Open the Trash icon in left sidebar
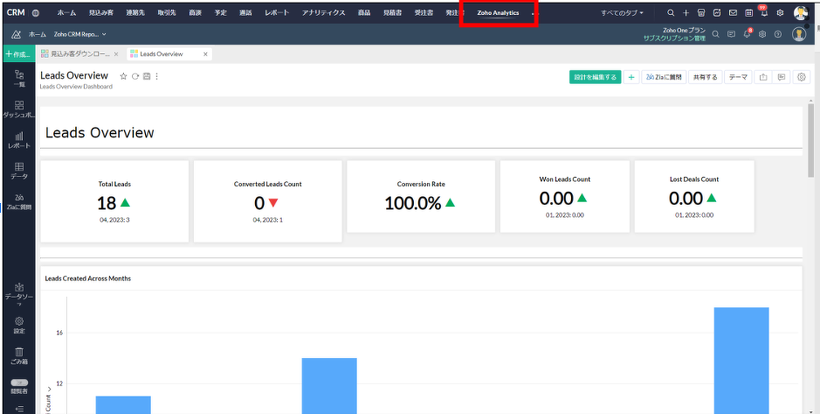The height and width of the screenshot is (414, 820). pyautogui.click(x=19, y=354)
